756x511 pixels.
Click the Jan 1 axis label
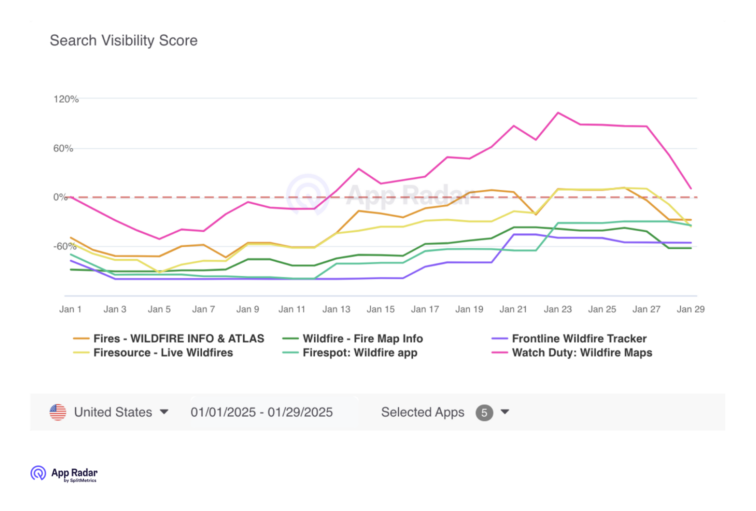tap(70, 309)
